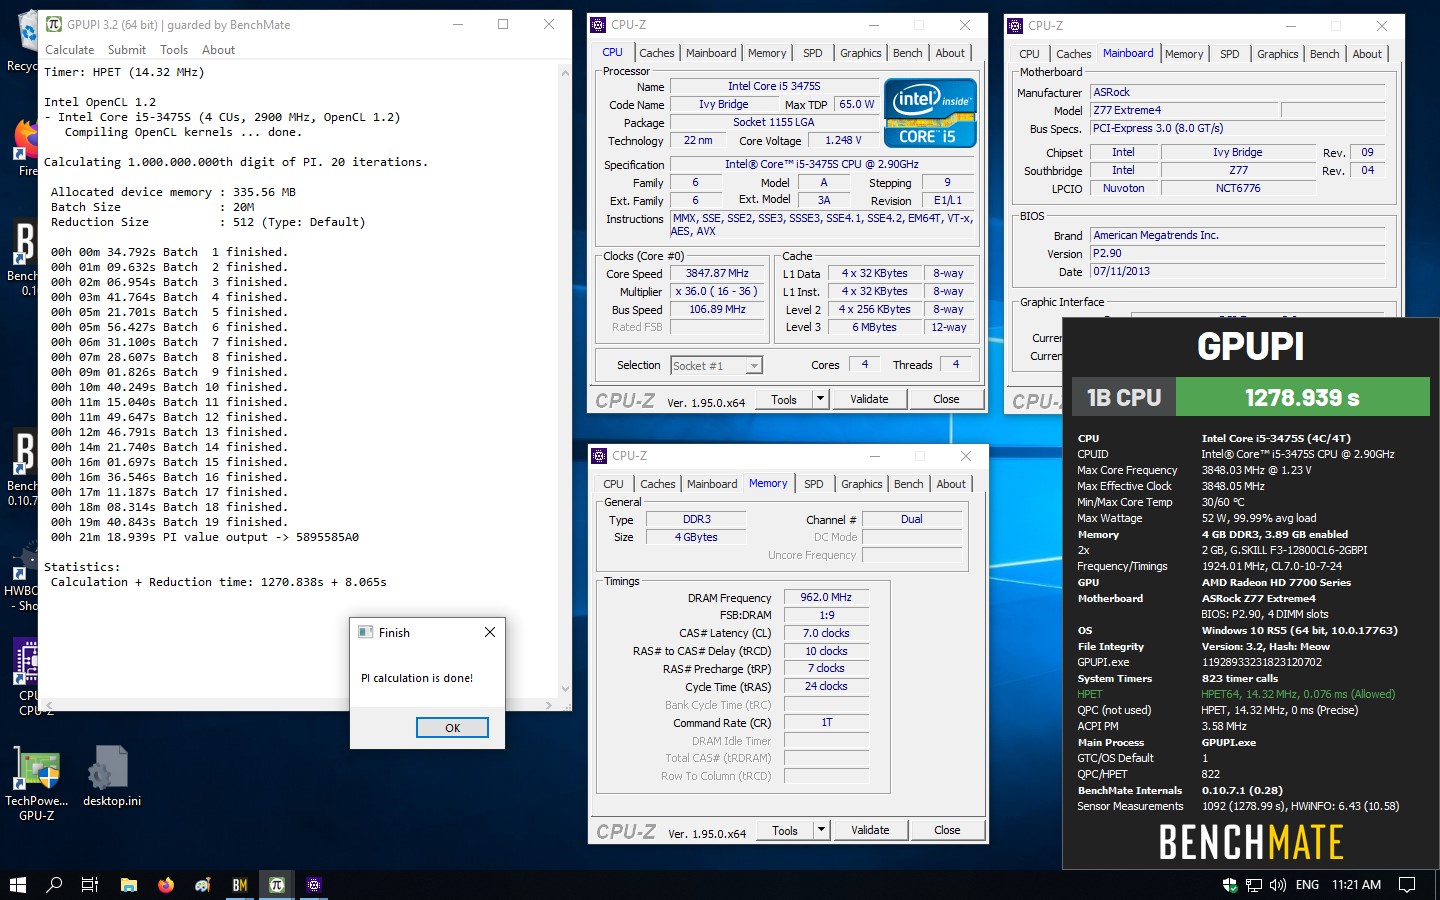
Task: Click the PI value output line in GPUPI
Action: point(204,537)
